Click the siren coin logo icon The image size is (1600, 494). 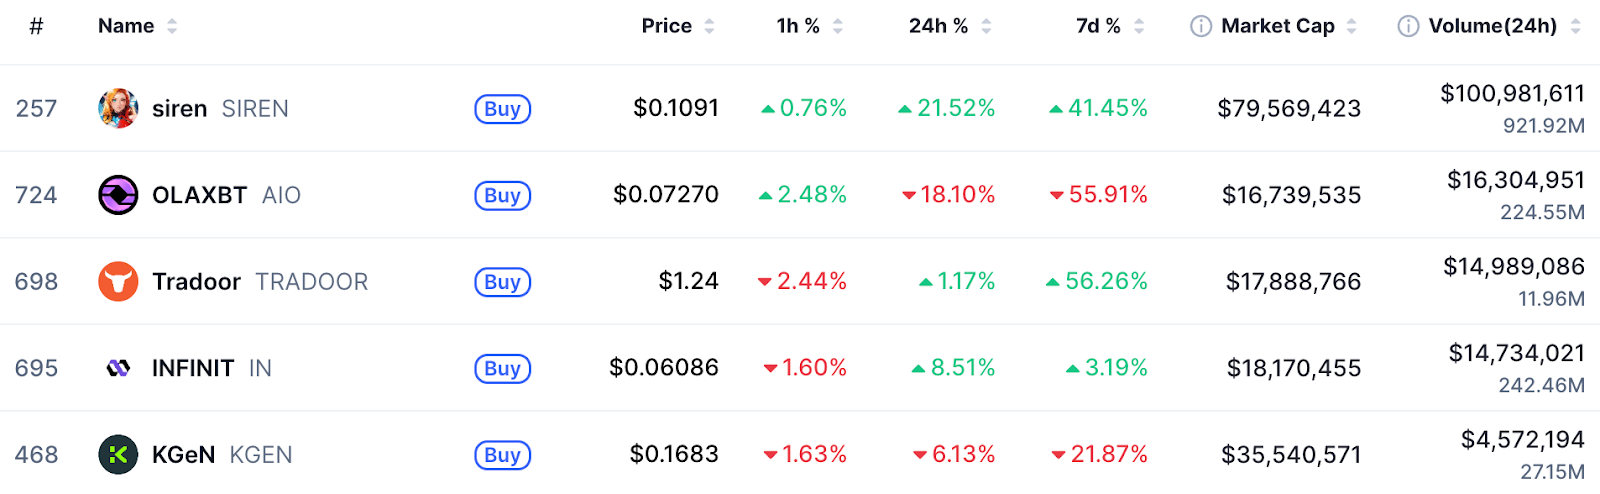(118, 108)
